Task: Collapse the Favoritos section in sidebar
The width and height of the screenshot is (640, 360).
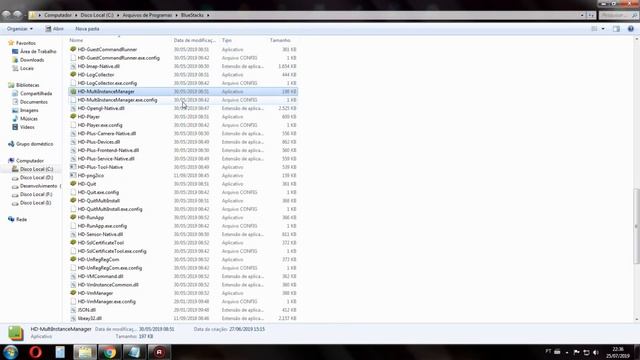Action: [26, 43]
